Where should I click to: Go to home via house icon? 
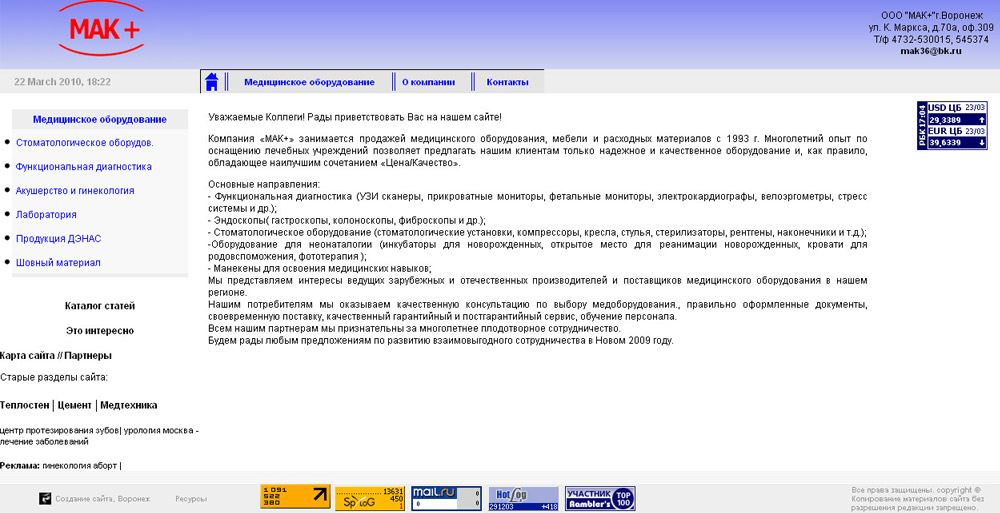(x=212, y=82)
